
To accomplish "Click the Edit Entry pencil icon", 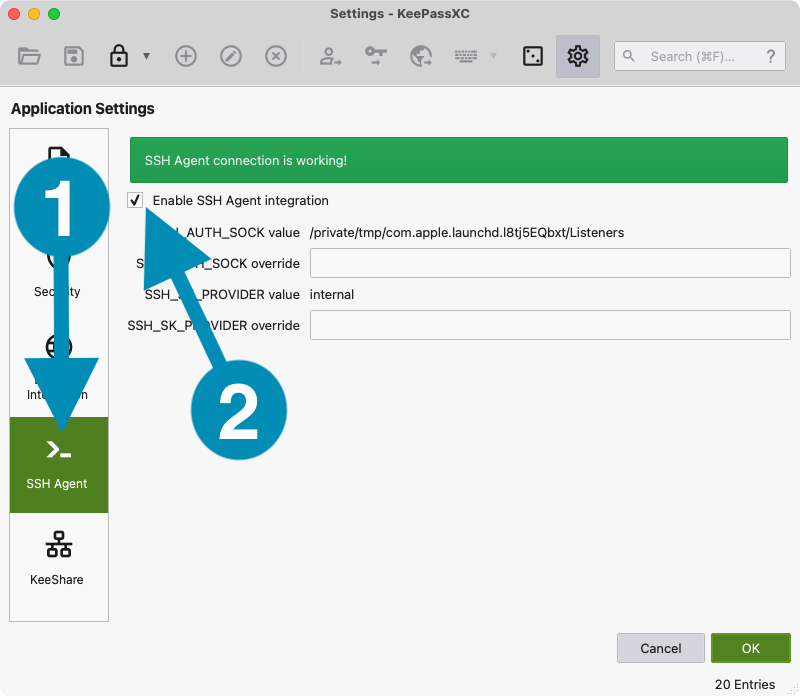I will coord(231,56).
